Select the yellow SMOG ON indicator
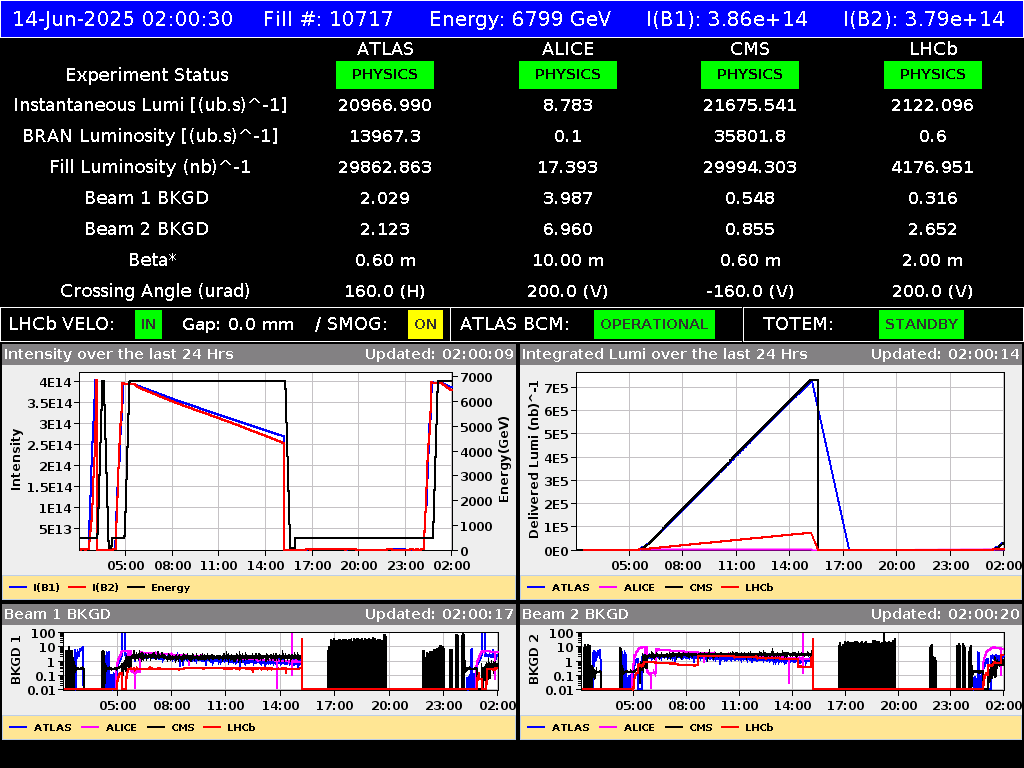 (x=425, y=325)
